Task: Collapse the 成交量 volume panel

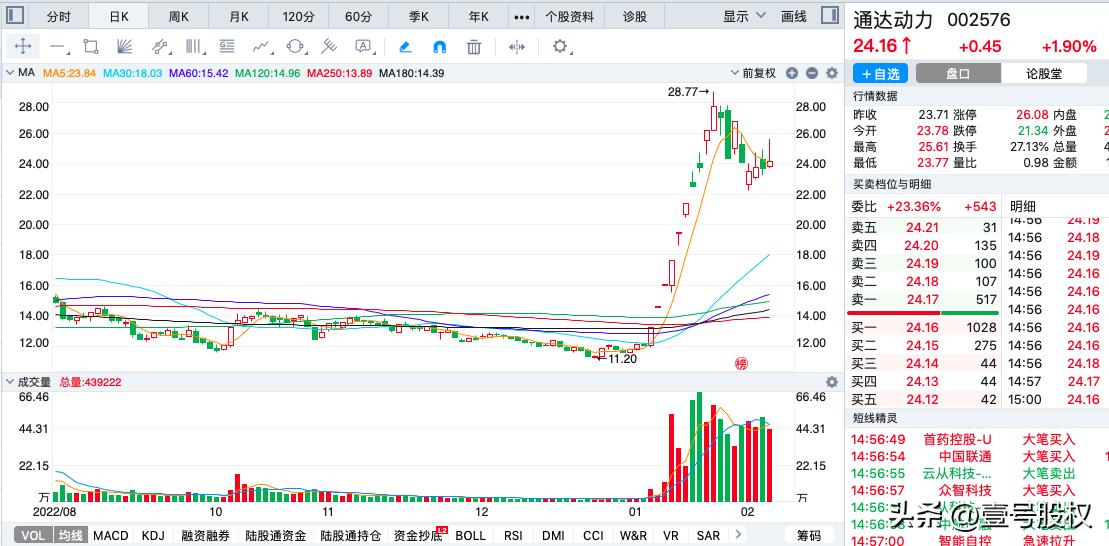Action: (x=10, y=382)
